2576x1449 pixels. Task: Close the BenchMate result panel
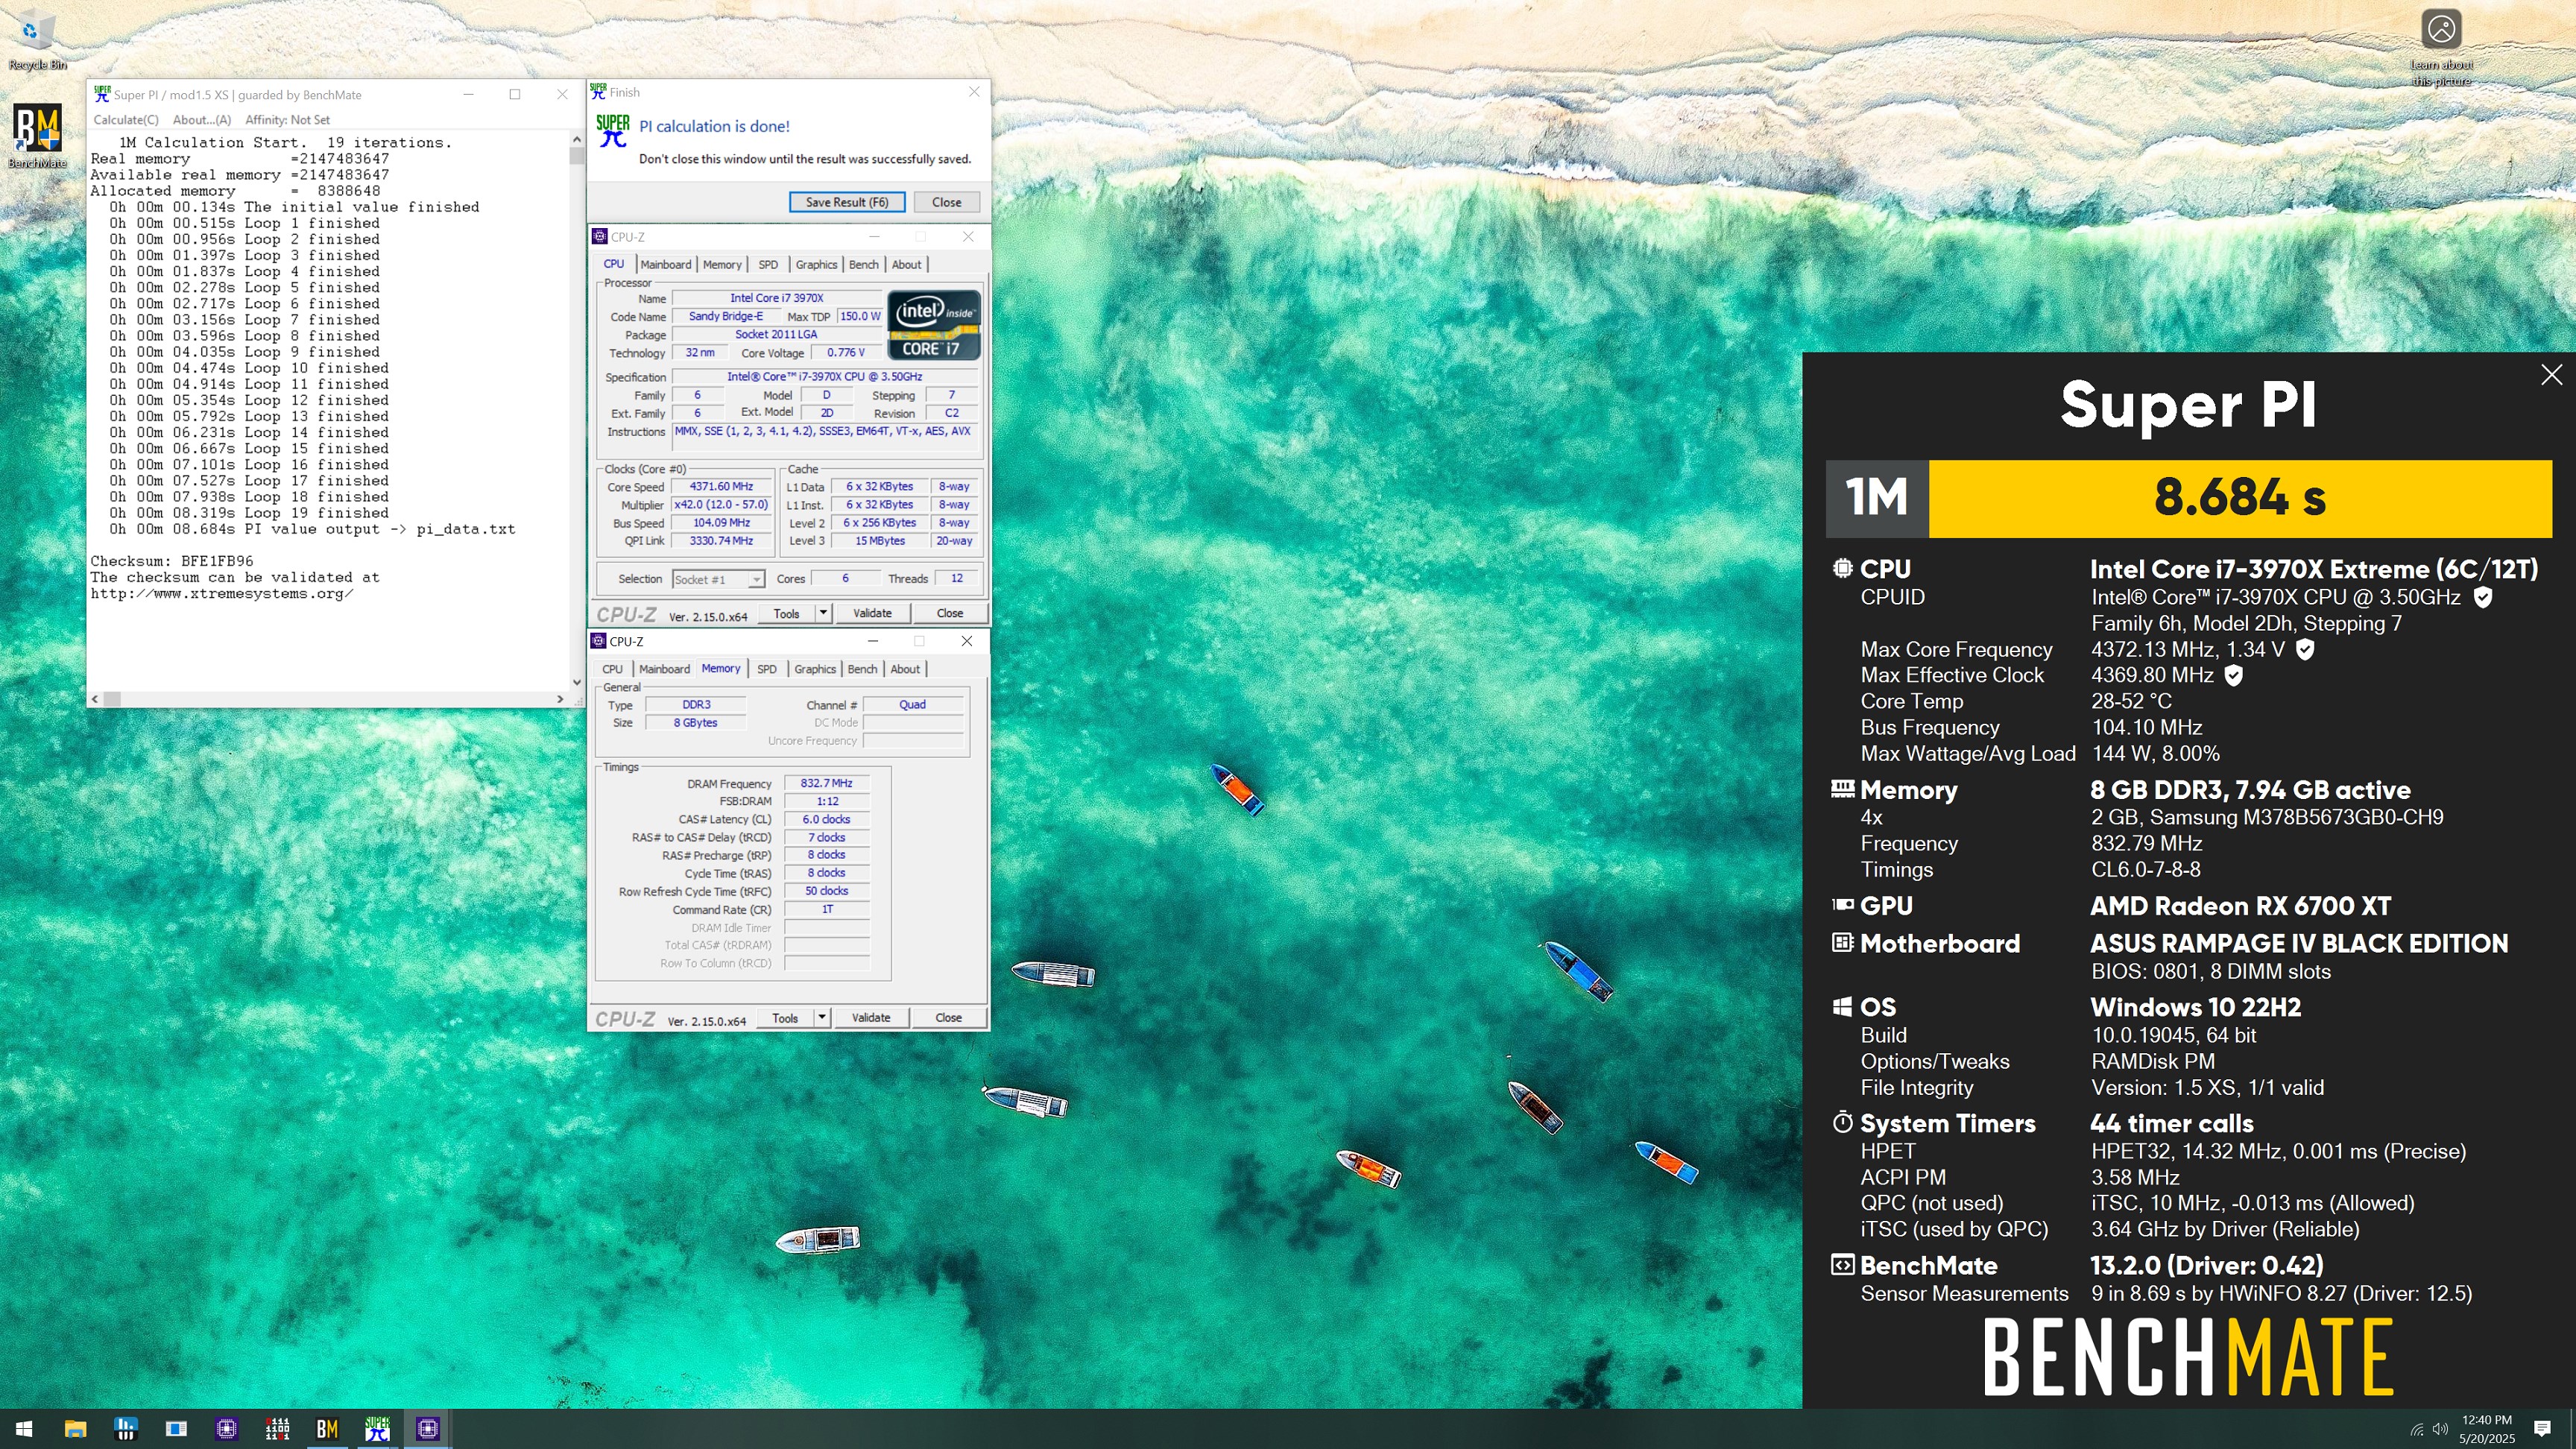[2551, 375]
